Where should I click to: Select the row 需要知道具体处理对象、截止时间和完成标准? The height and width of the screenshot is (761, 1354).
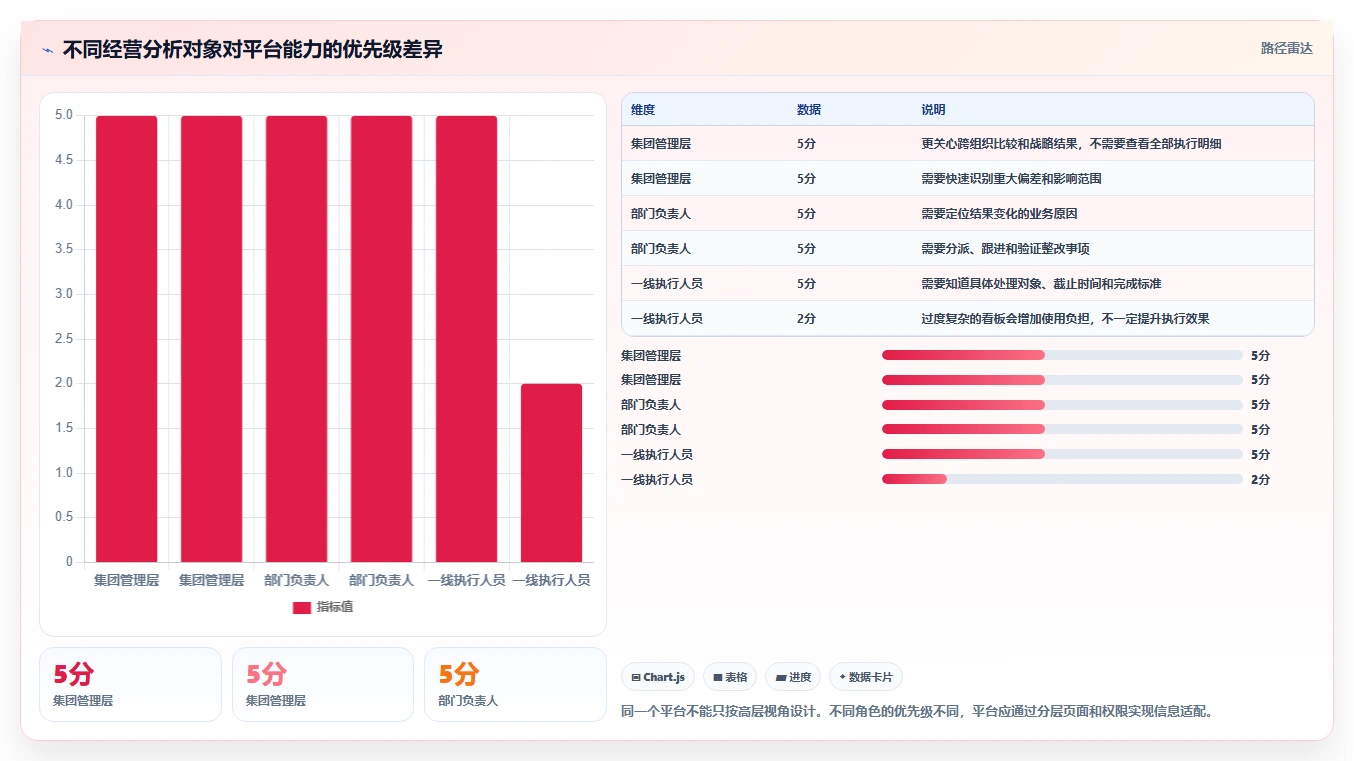pyautogui.click(x=967, y=283)
